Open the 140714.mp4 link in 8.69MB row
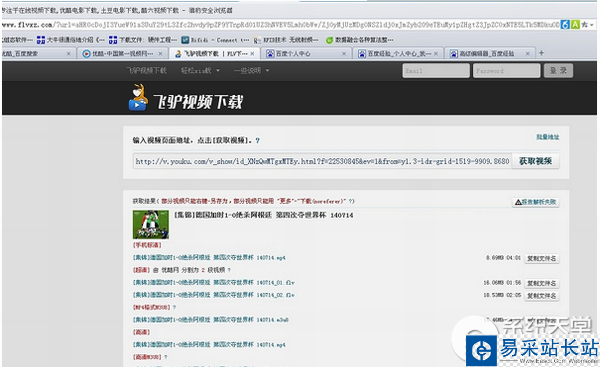 tap(209, 258)
